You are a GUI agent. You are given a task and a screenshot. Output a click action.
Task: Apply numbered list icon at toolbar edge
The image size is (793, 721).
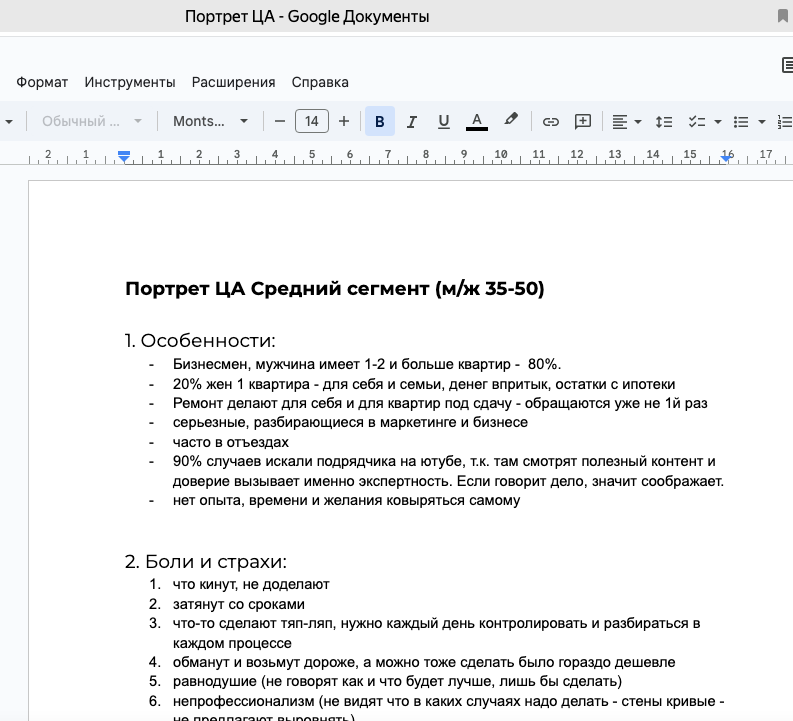[785, 121]
